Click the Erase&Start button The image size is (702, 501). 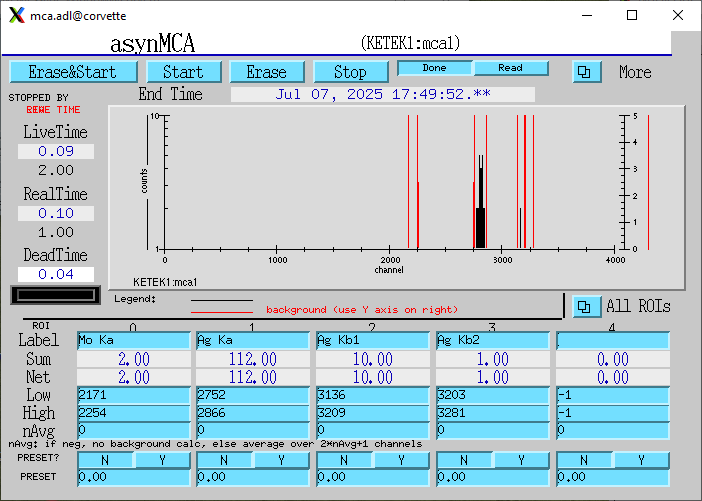click(73, 72)
